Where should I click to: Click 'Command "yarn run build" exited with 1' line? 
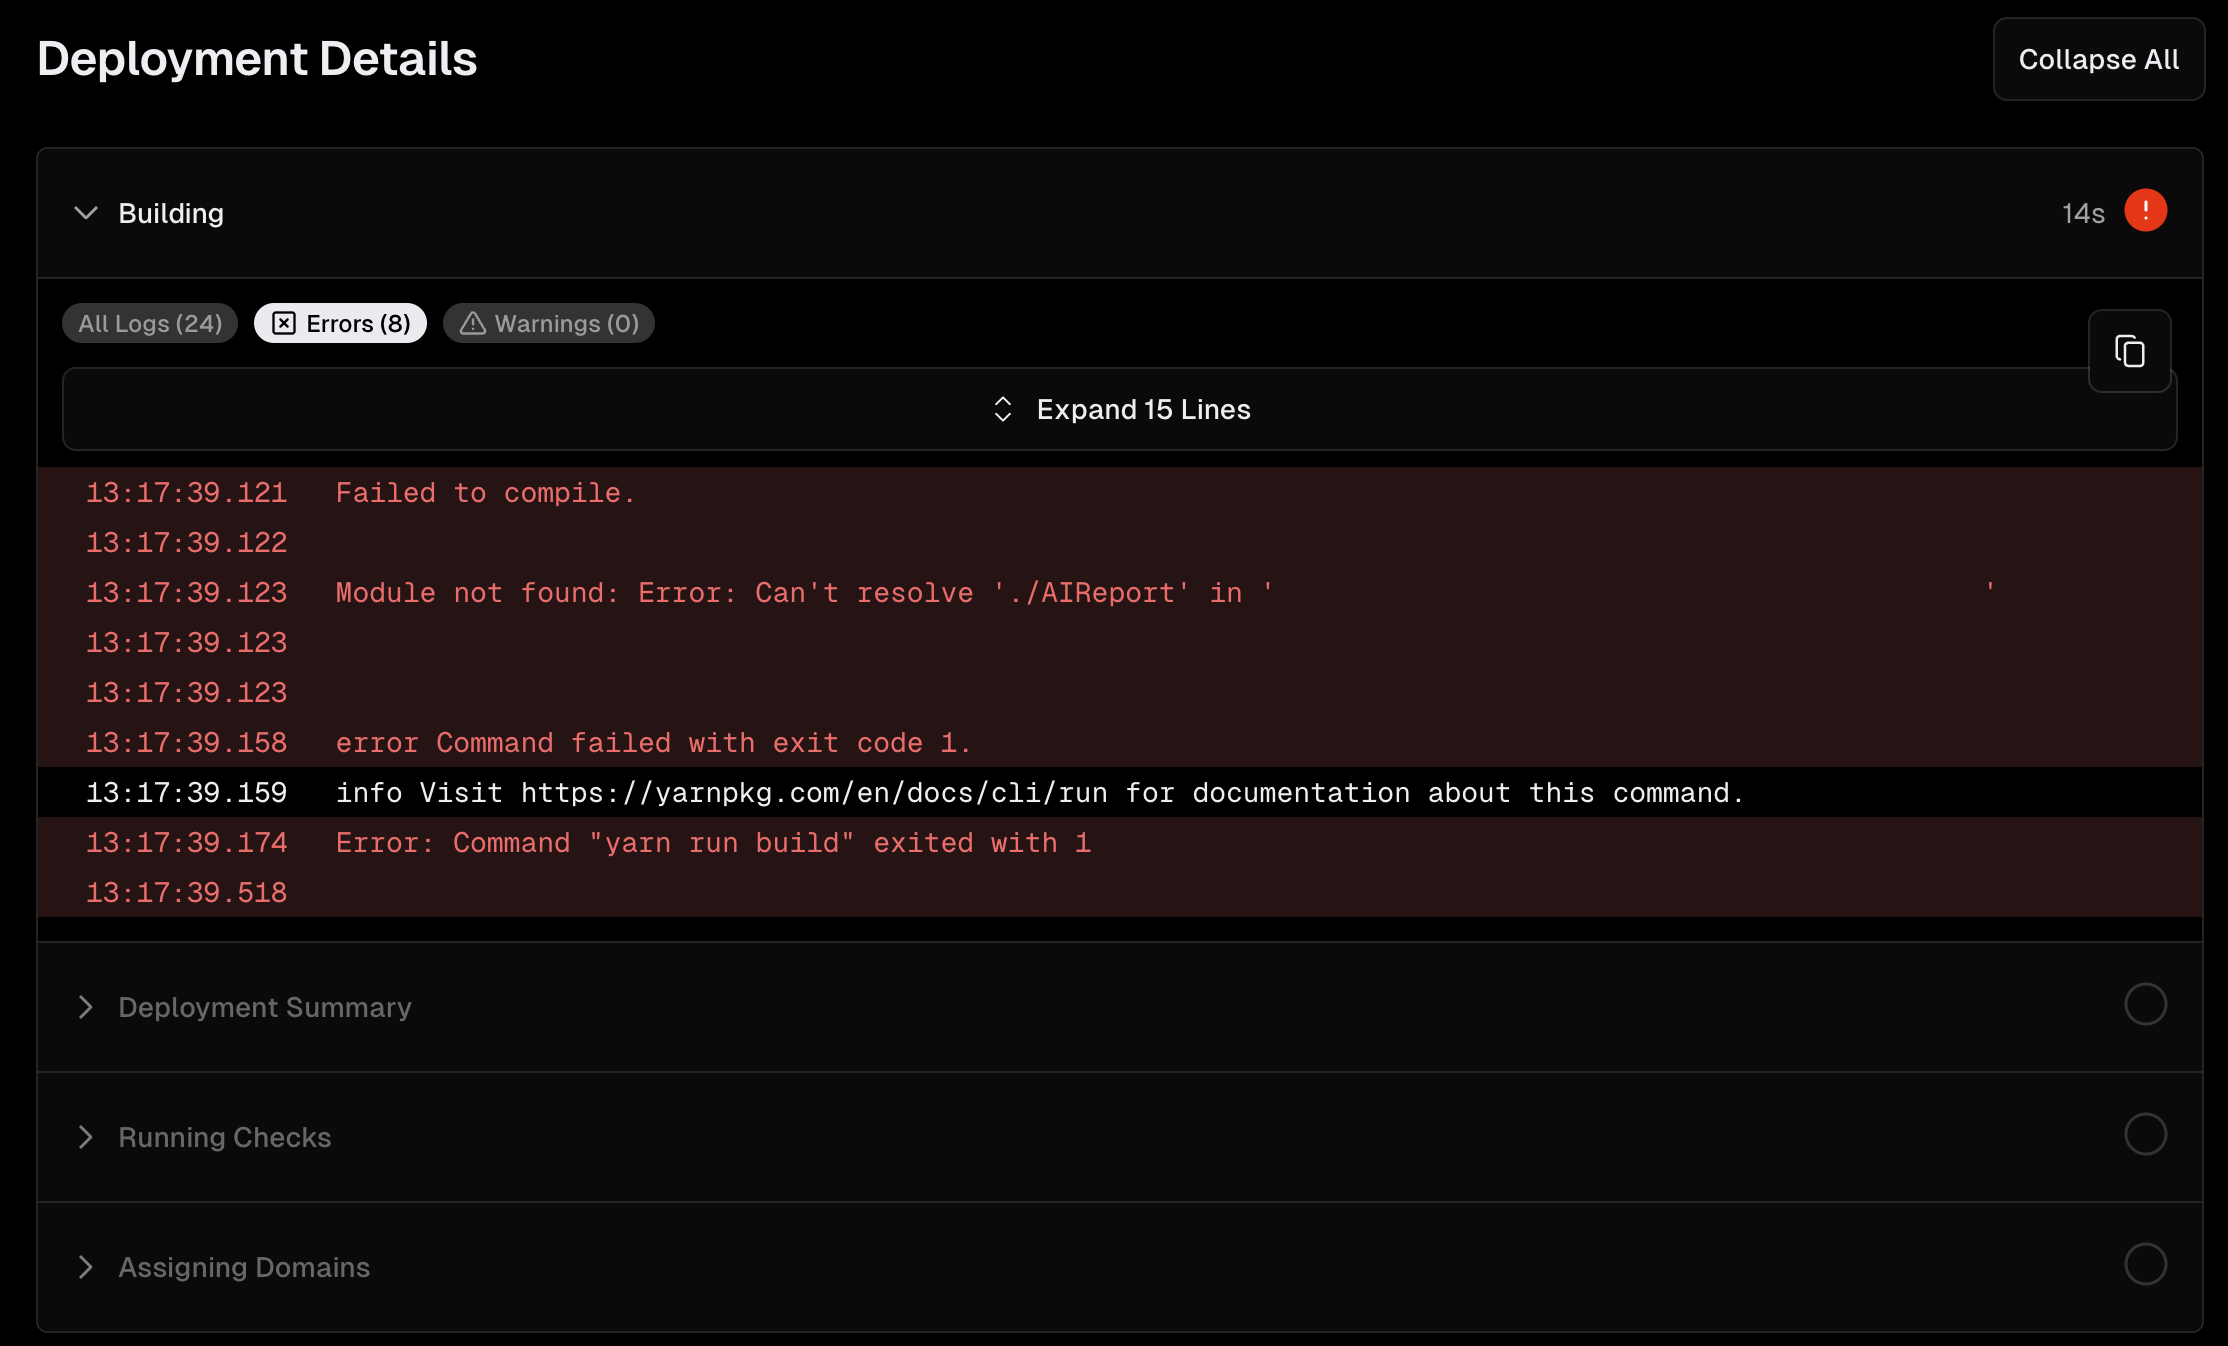[x=1120, y=843]
